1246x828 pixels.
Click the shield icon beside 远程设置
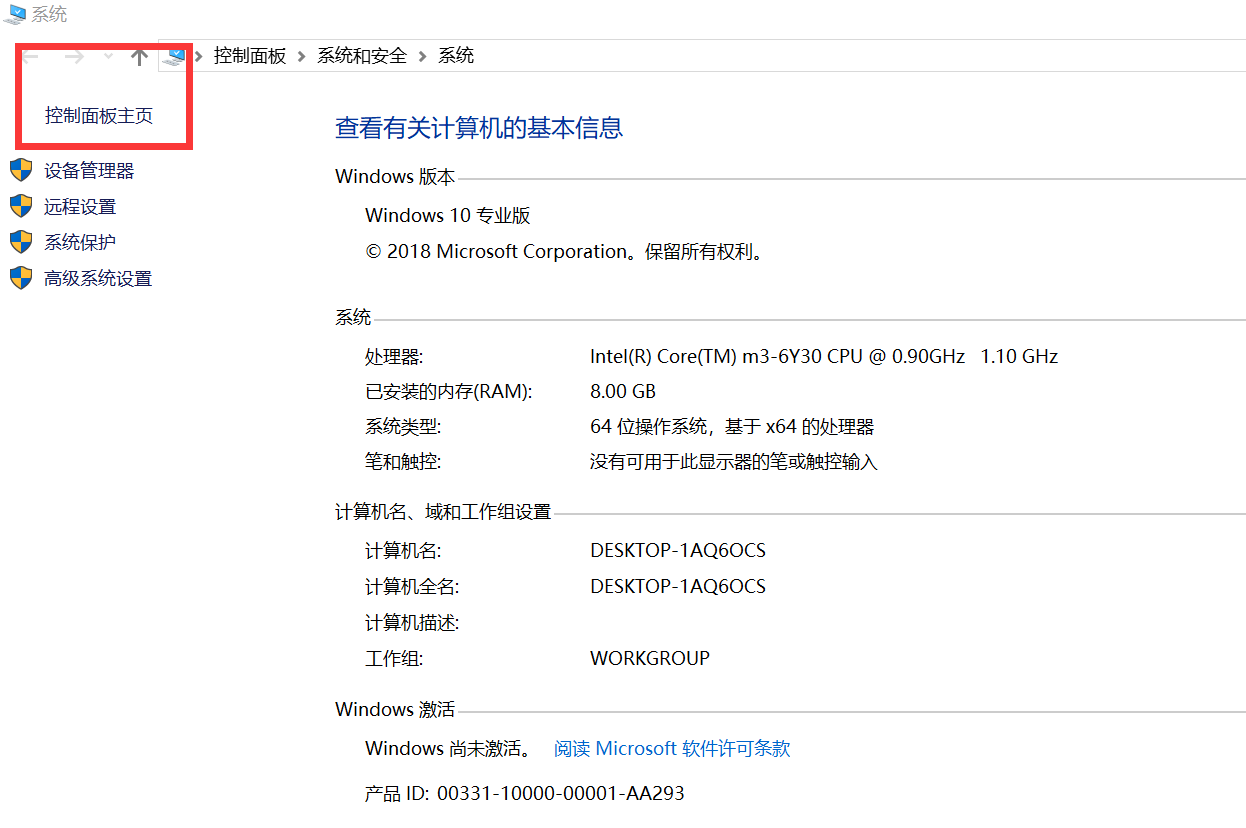[21, 207]
